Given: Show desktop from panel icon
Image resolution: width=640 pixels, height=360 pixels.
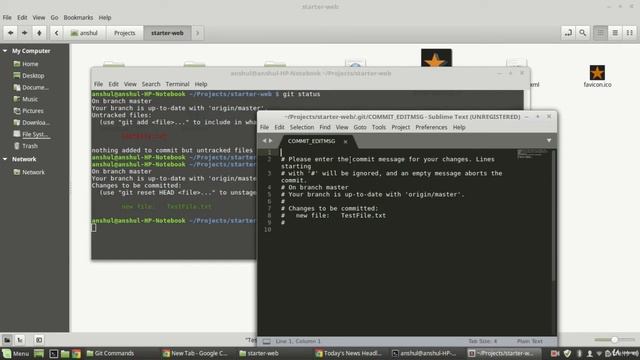Looking at the screenshot, I should pyautogui.click(x=39, y=353).
